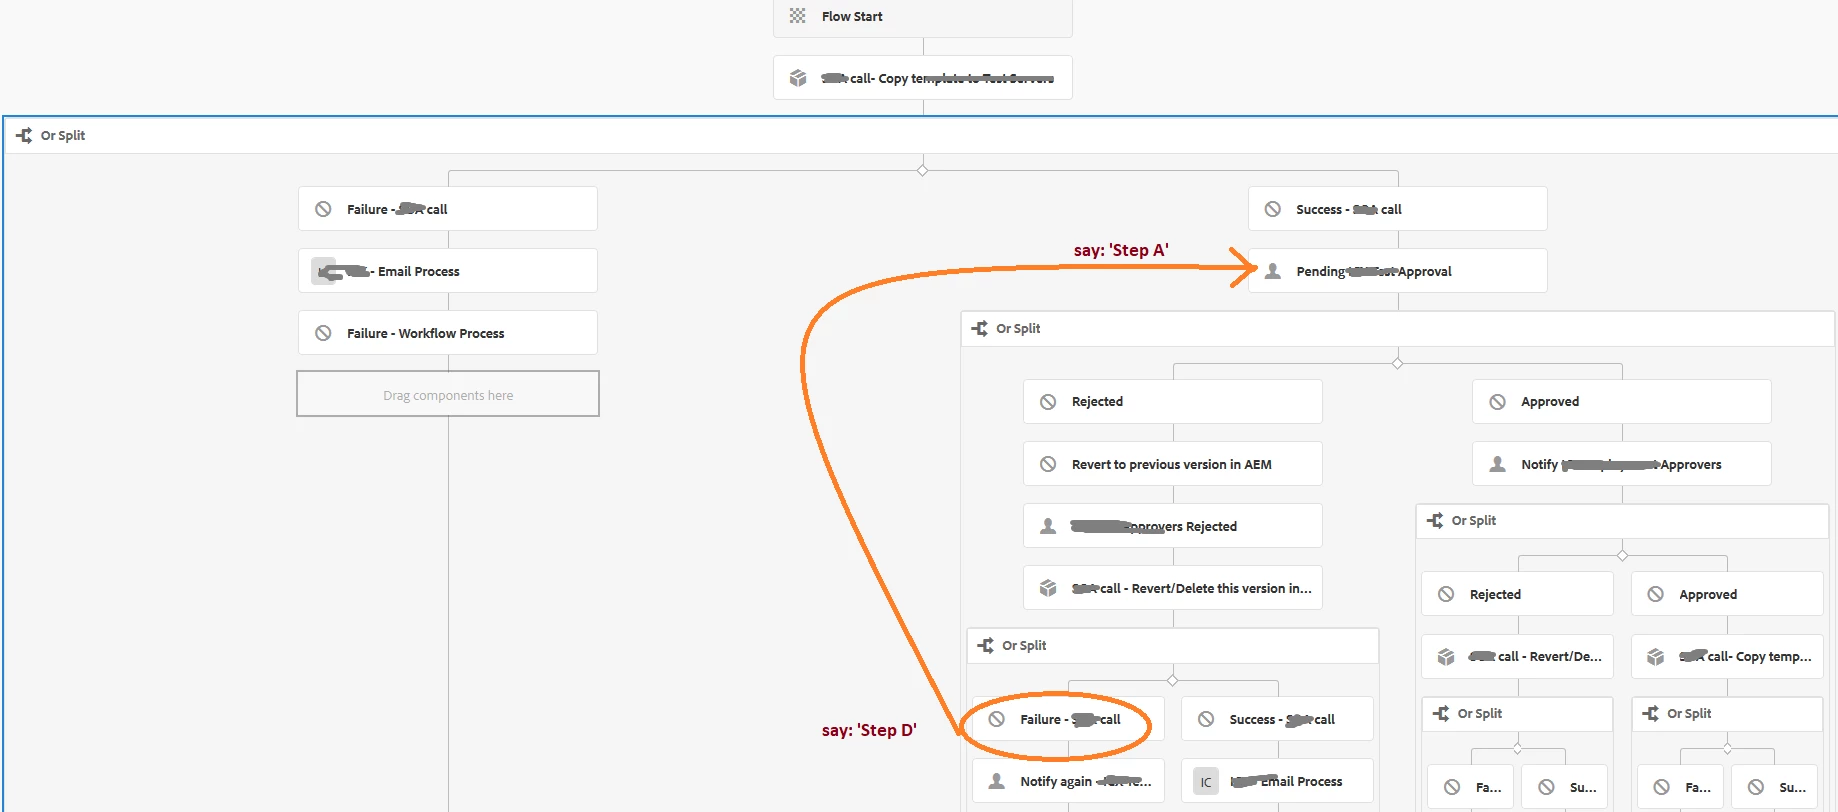Click the Or Split icon below Notify Approvers

pos(1435,520)
